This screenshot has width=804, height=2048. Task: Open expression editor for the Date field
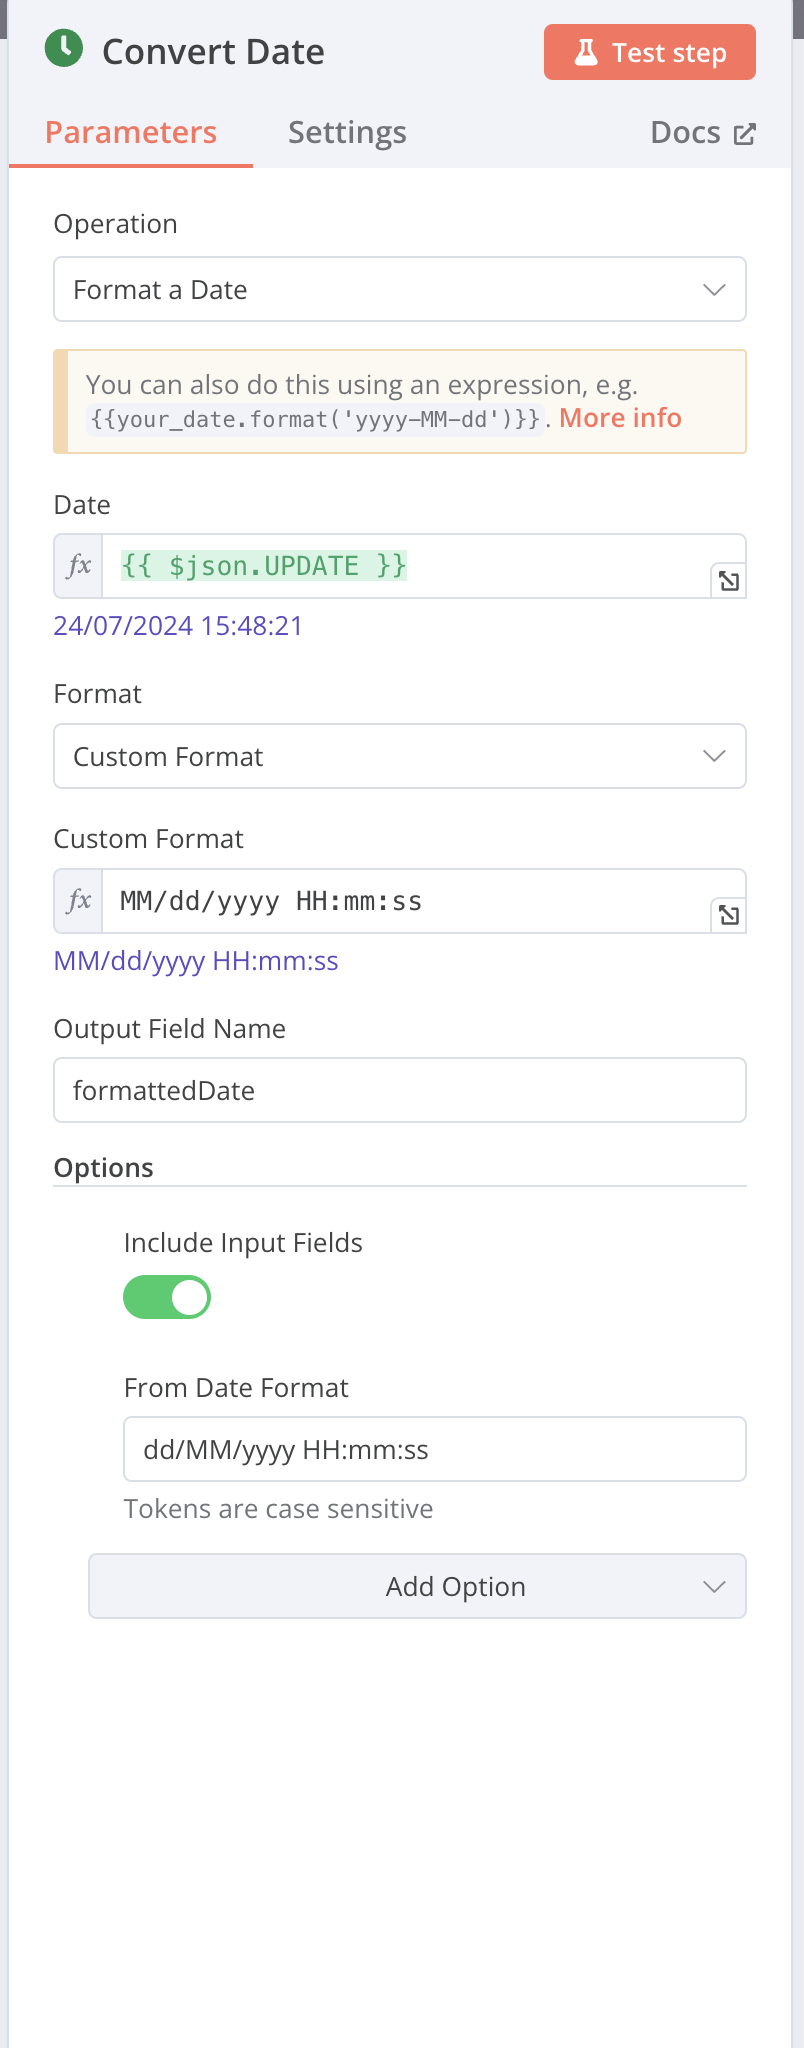pyautogui.click(x=729, y=581)
